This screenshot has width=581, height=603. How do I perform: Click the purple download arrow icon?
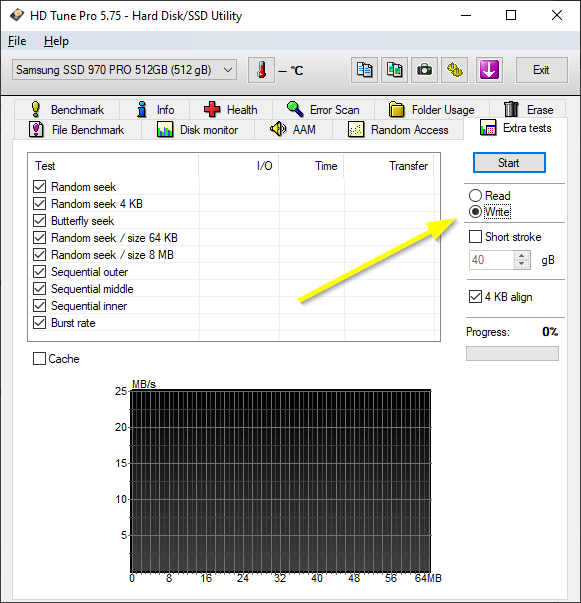click(489, 70)
